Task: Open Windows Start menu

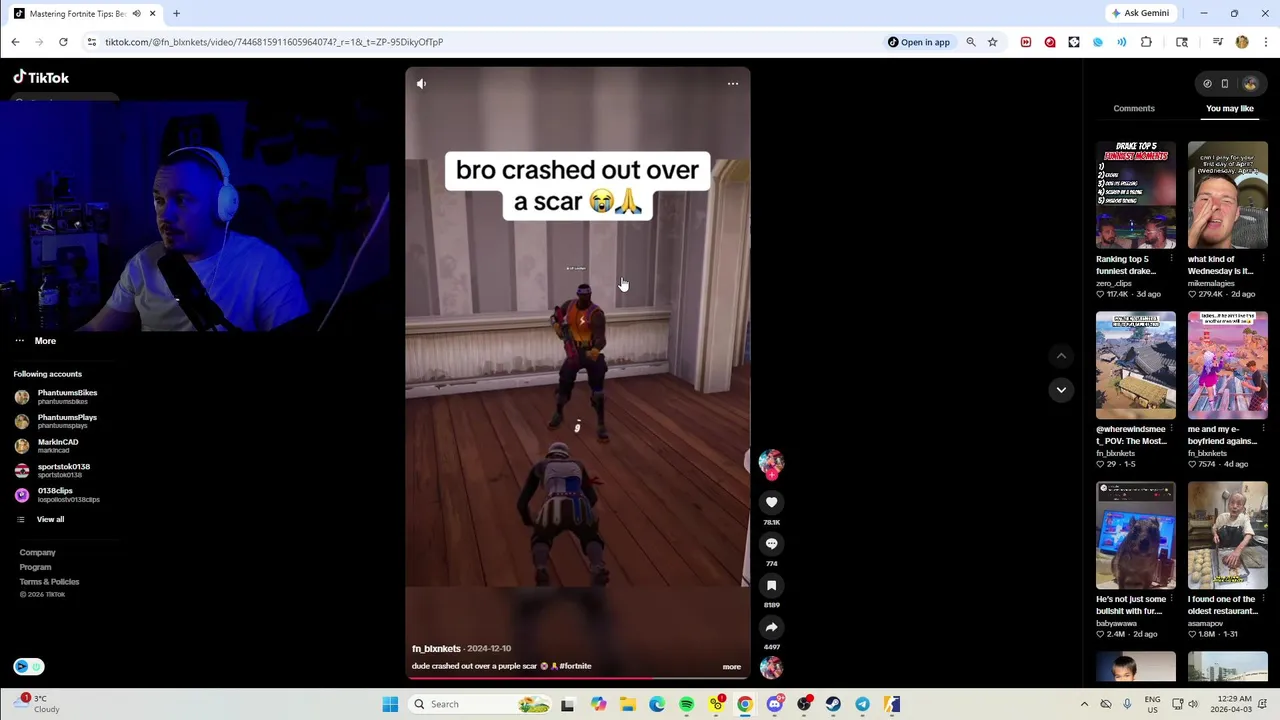Action: [x=390, y=704]
